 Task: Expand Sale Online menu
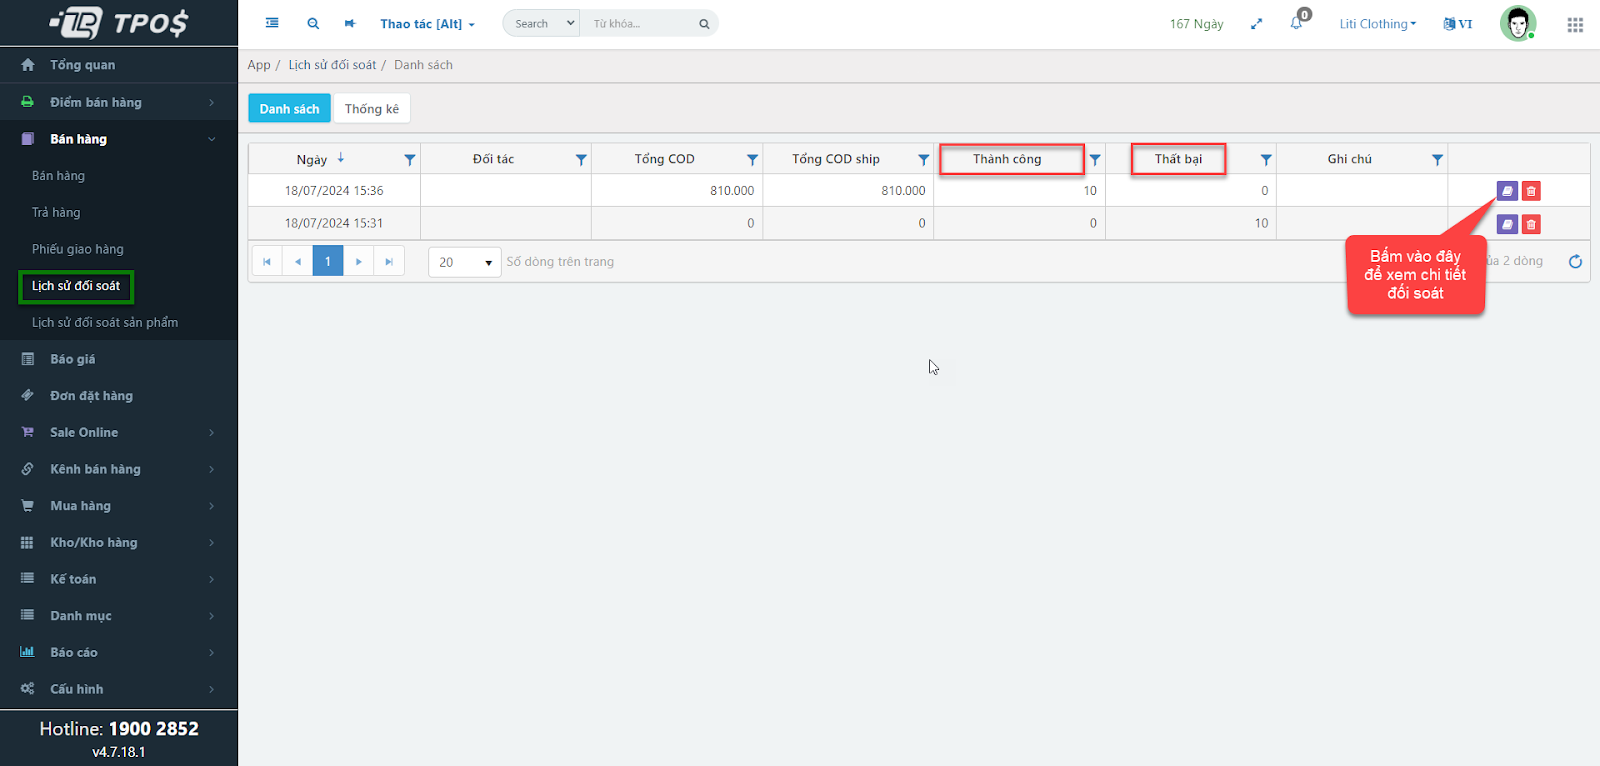tap(119, 432)
